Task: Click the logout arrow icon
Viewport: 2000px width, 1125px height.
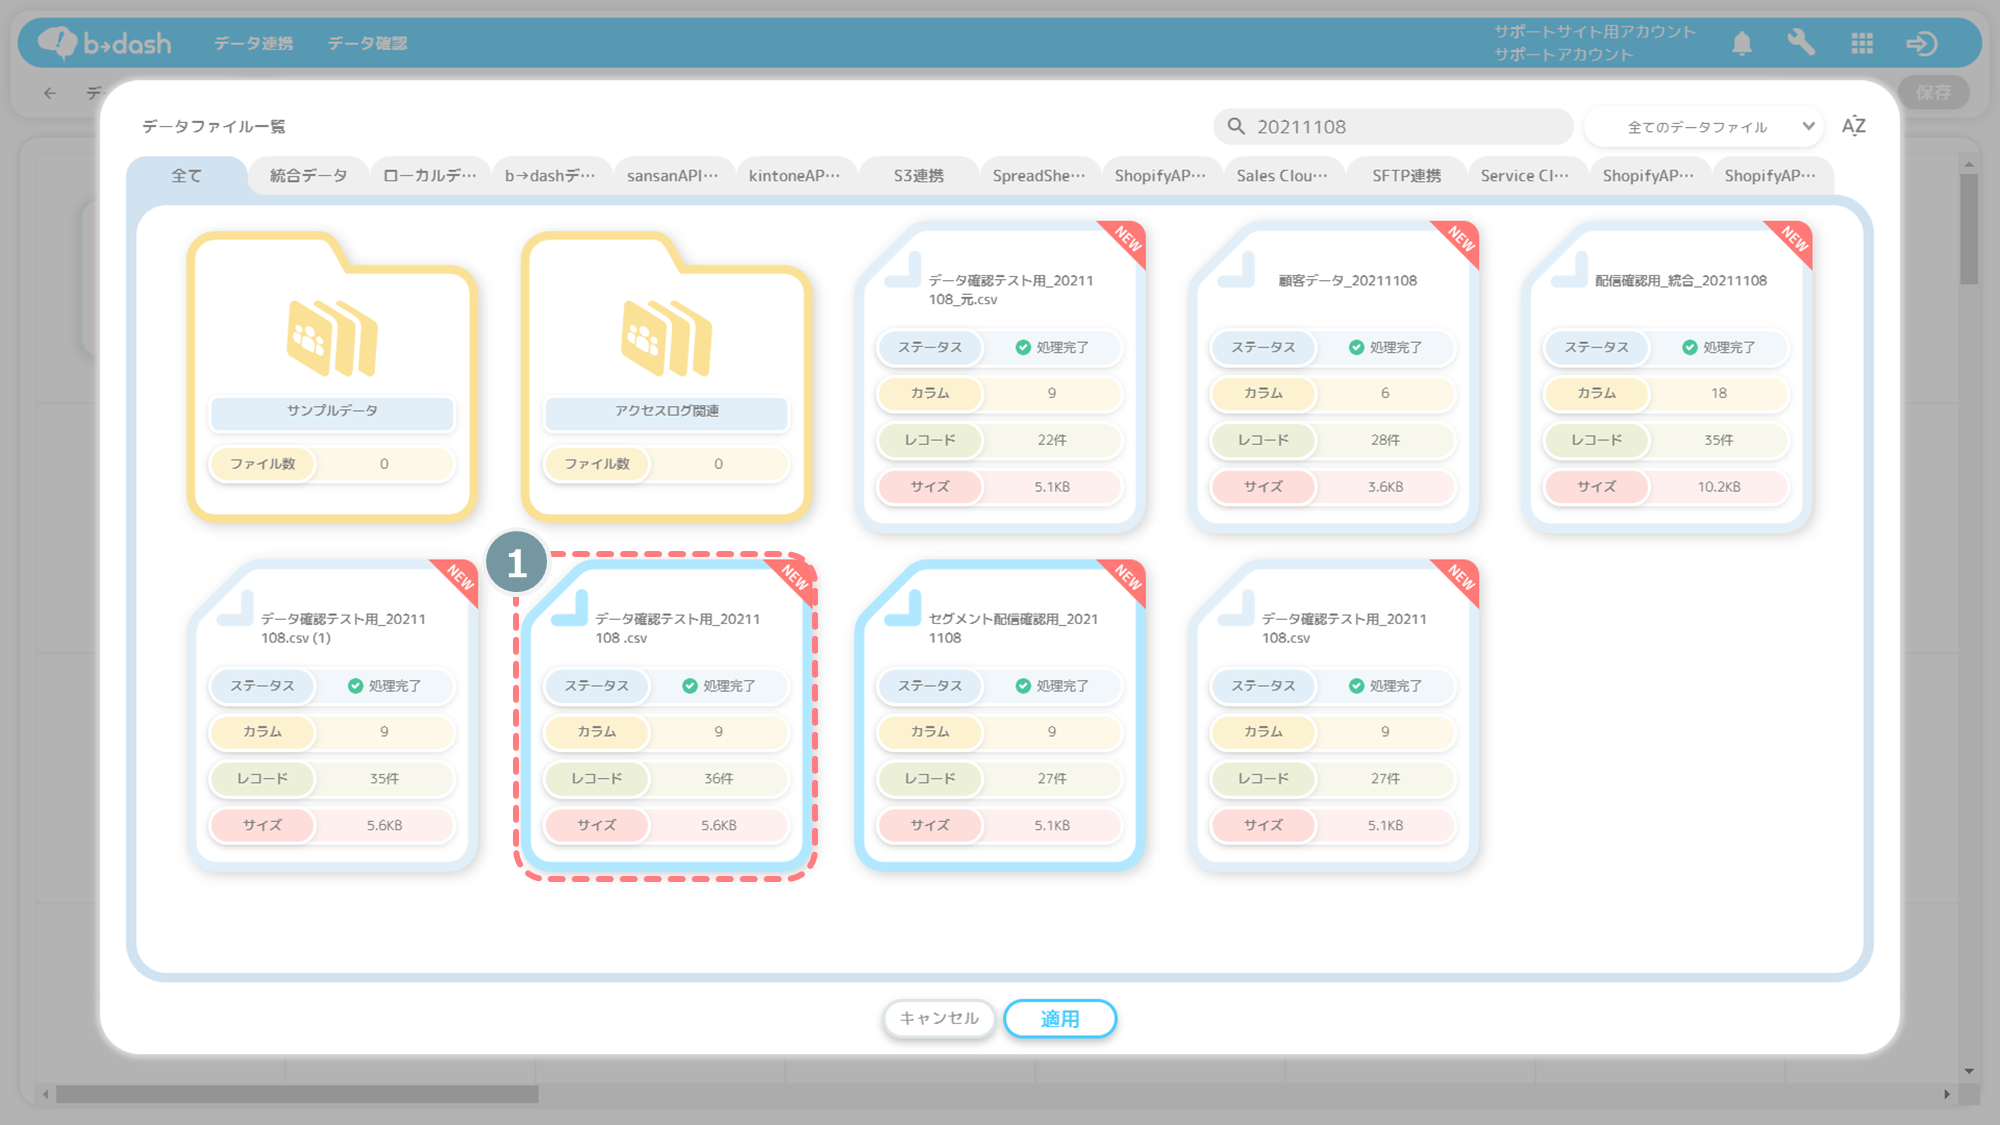Action: pos(1922,43)
